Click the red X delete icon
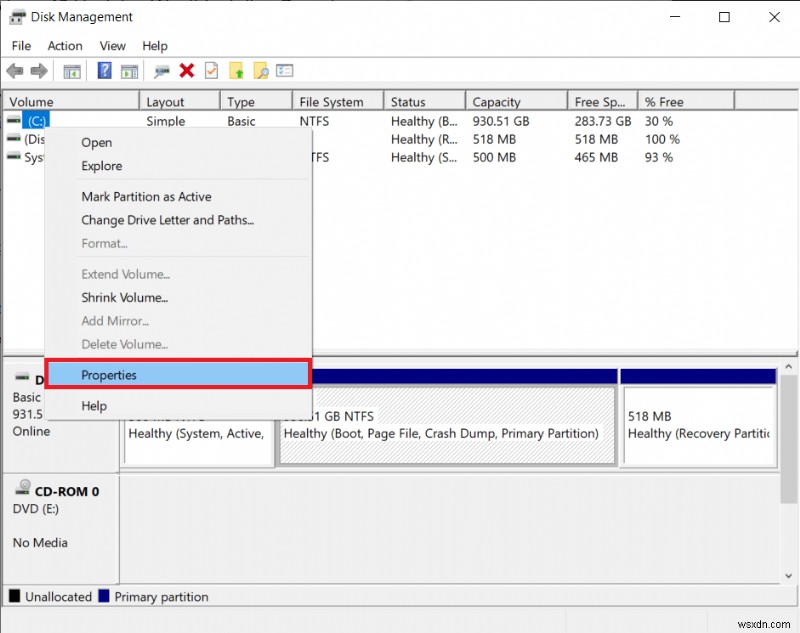 point(184,70)
